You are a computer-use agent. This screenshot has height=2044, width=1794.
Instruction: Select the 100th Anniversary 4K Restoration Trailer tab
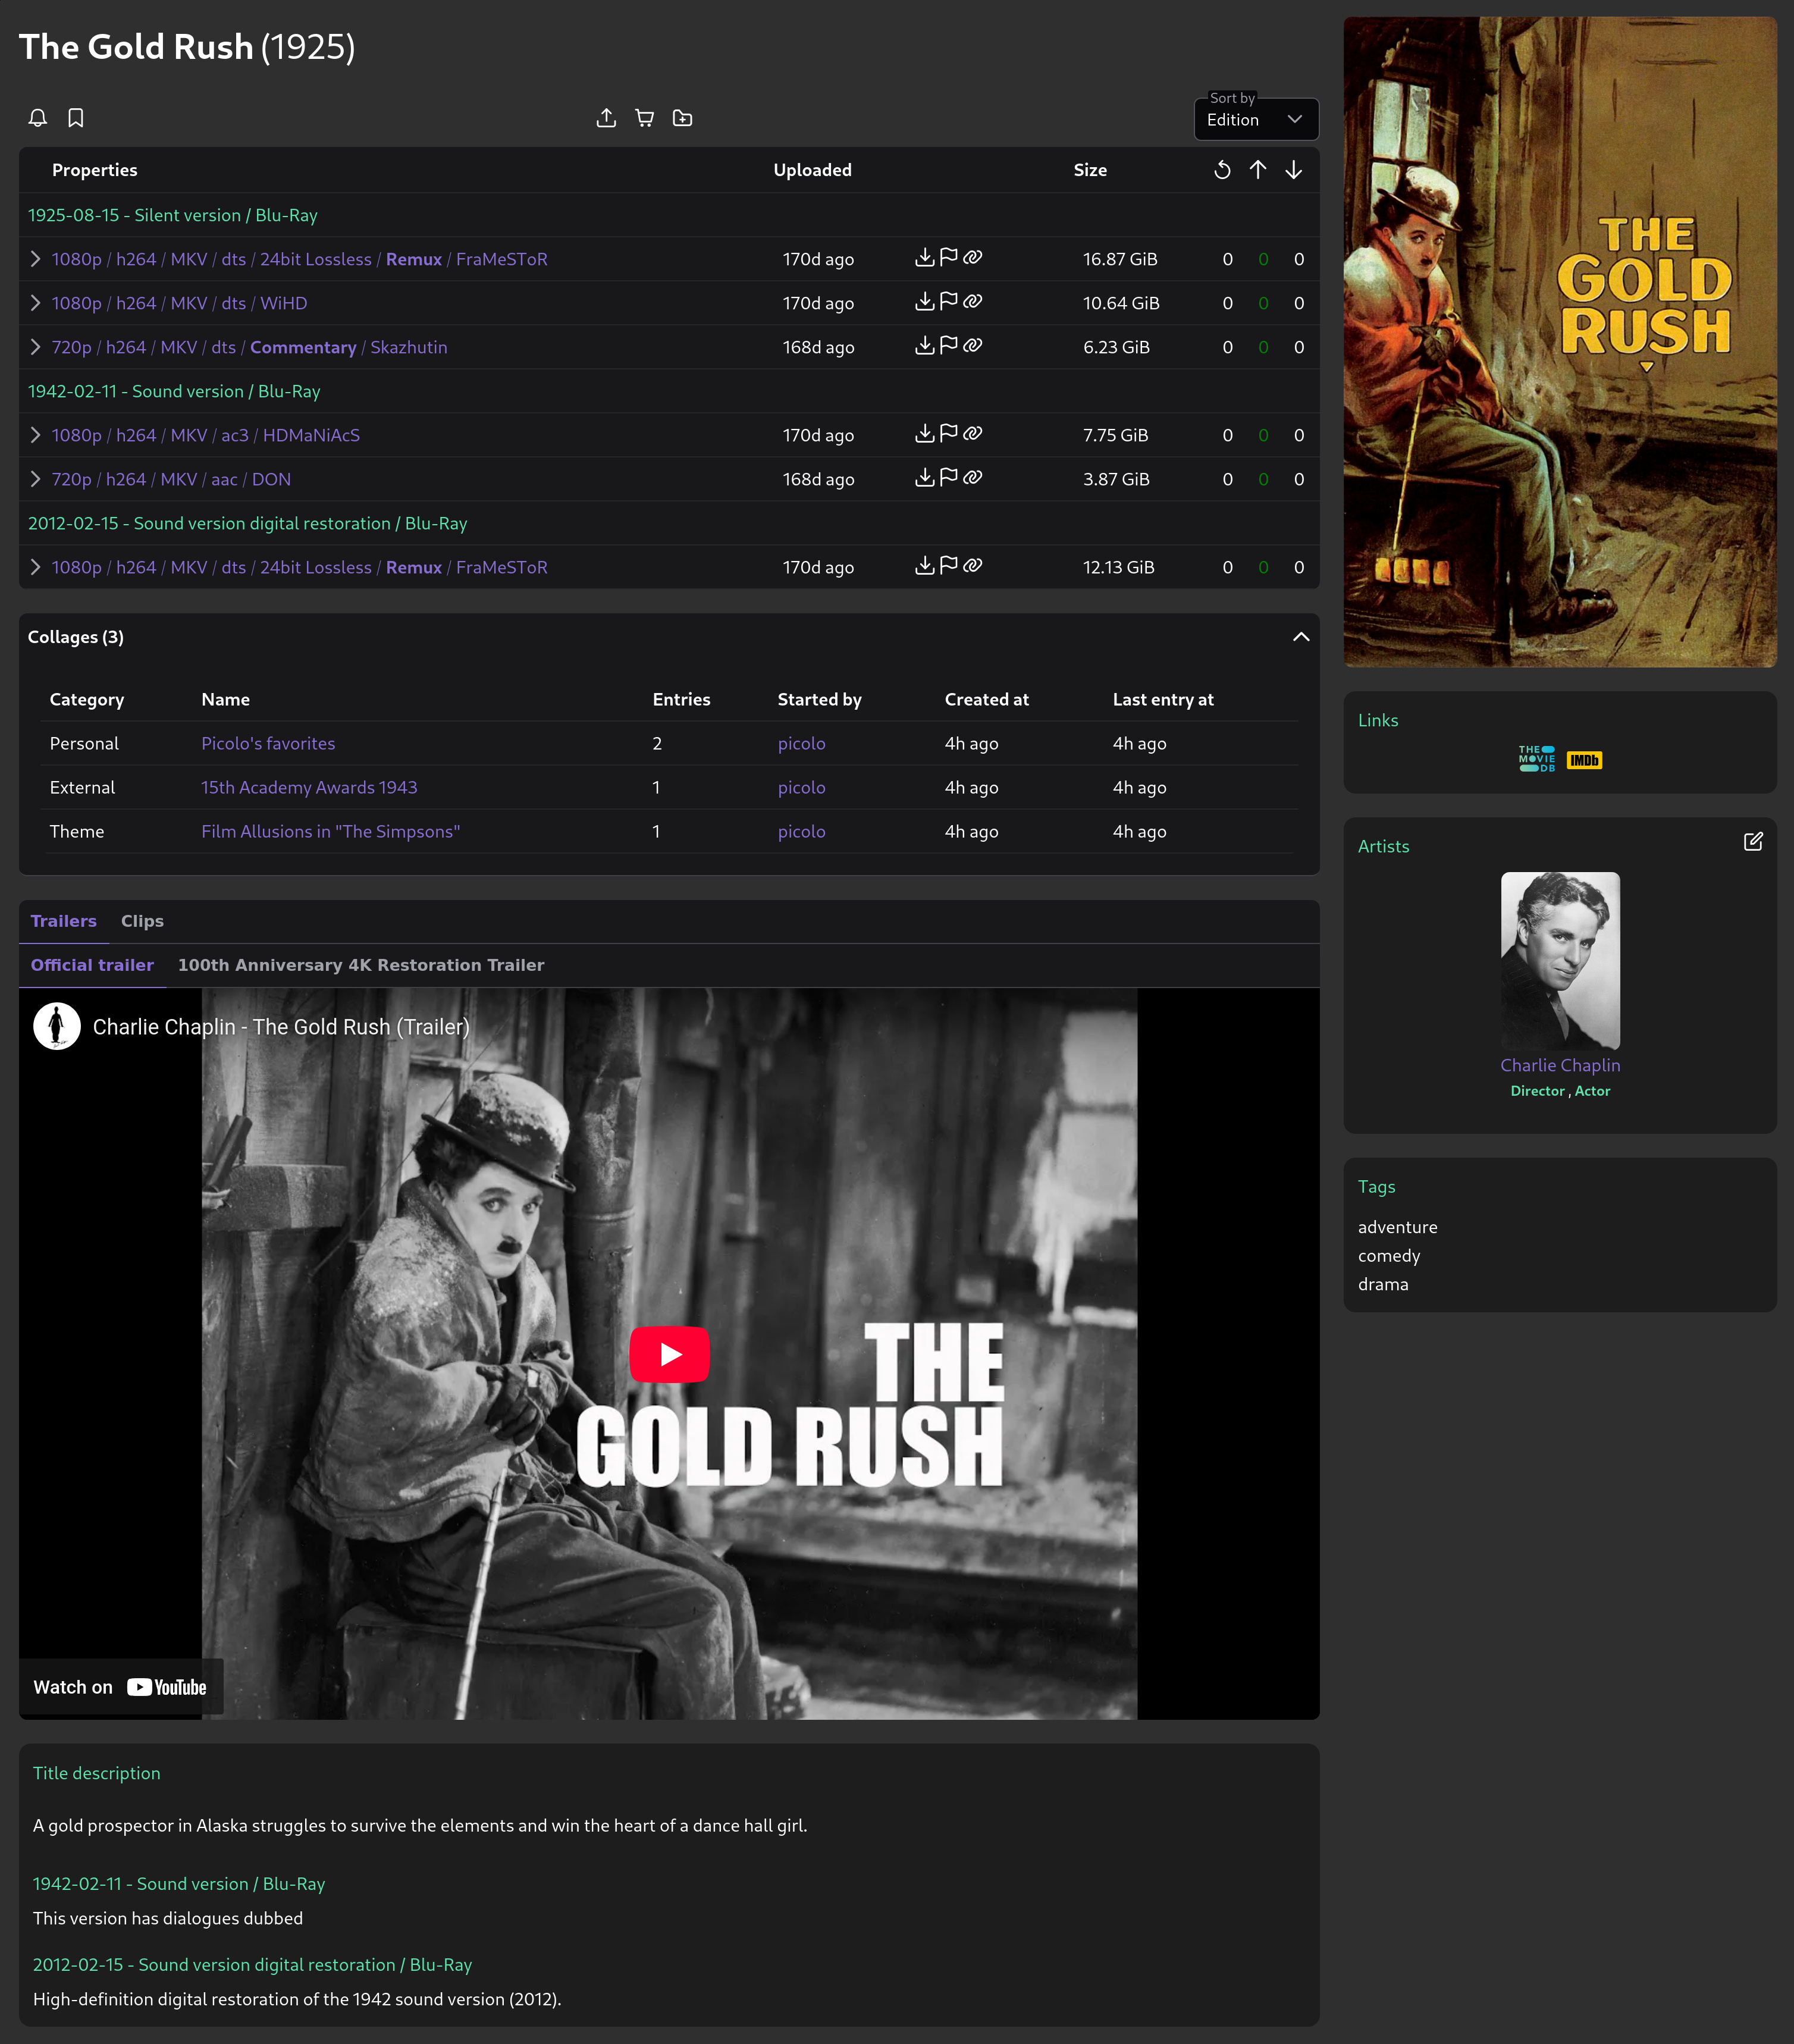tap(361, 965)
